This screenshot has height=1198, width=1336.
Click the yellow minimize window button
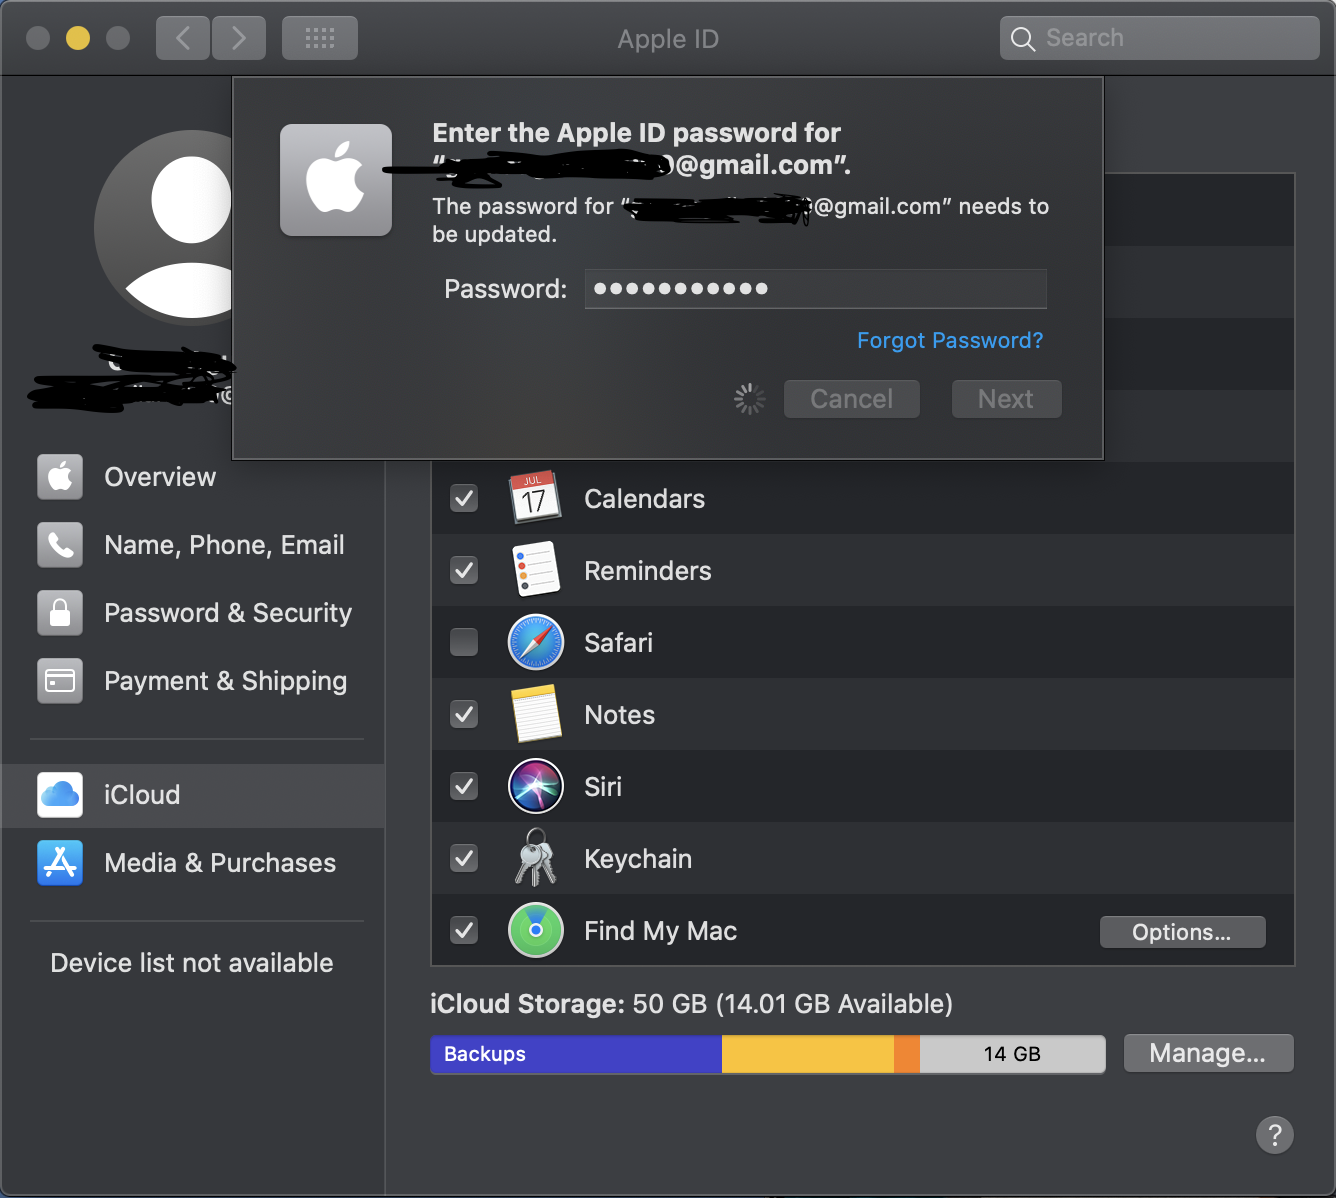[x=78, y=38]
